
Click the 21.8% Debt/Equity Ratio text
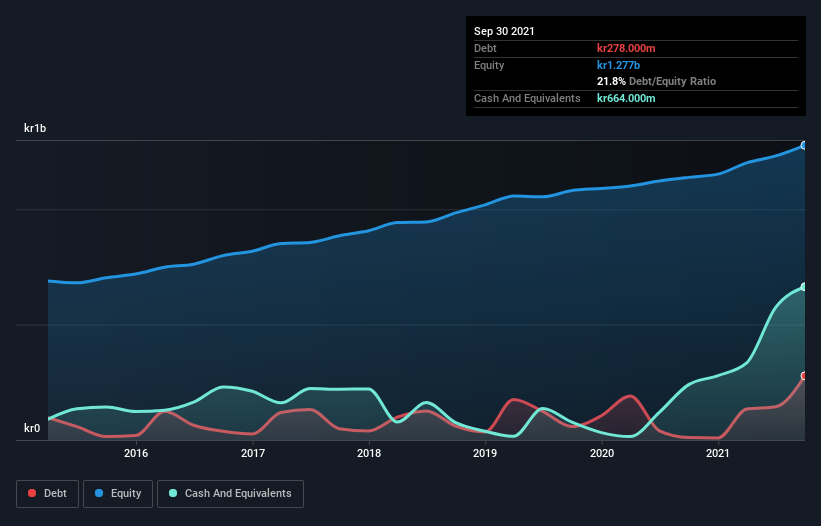coord(657,82)
